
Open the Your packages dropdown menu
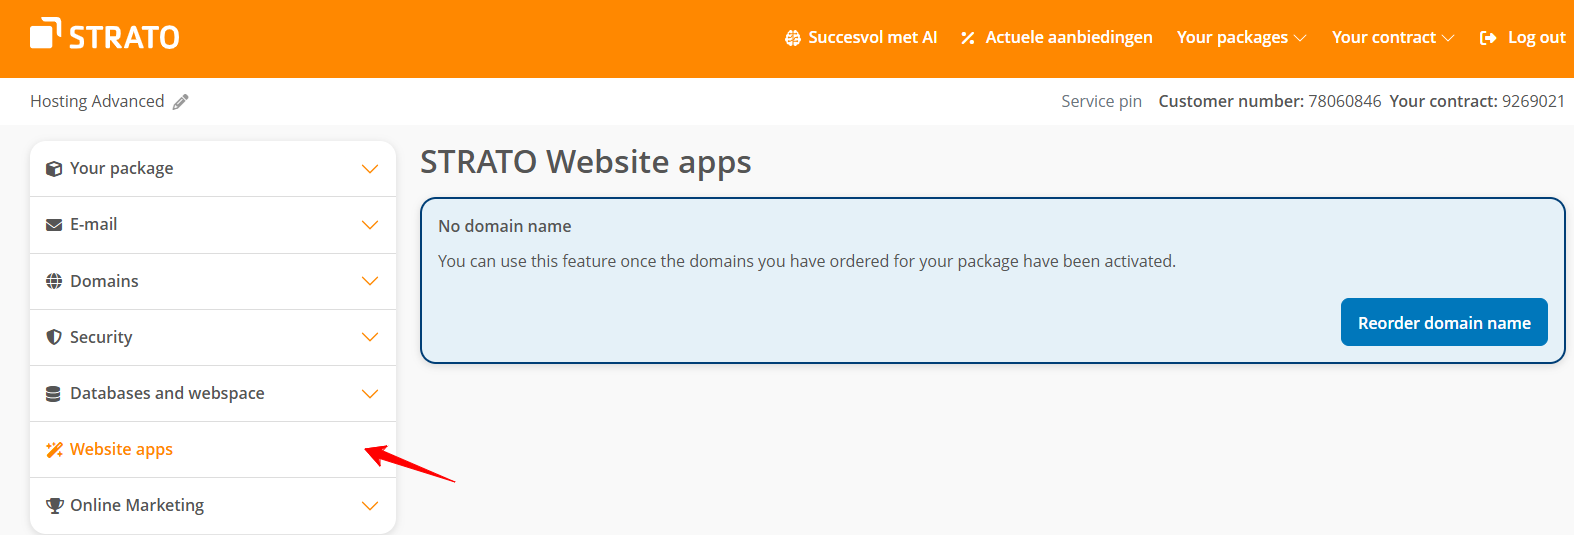[1241, 38]
